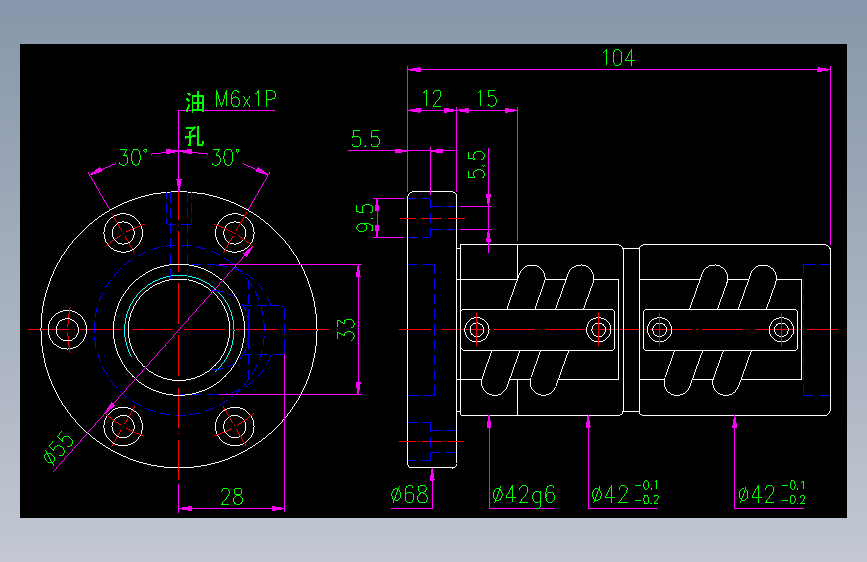
Task: Select the 9.5 vertical dimension text
Action: tap(365, 218)
